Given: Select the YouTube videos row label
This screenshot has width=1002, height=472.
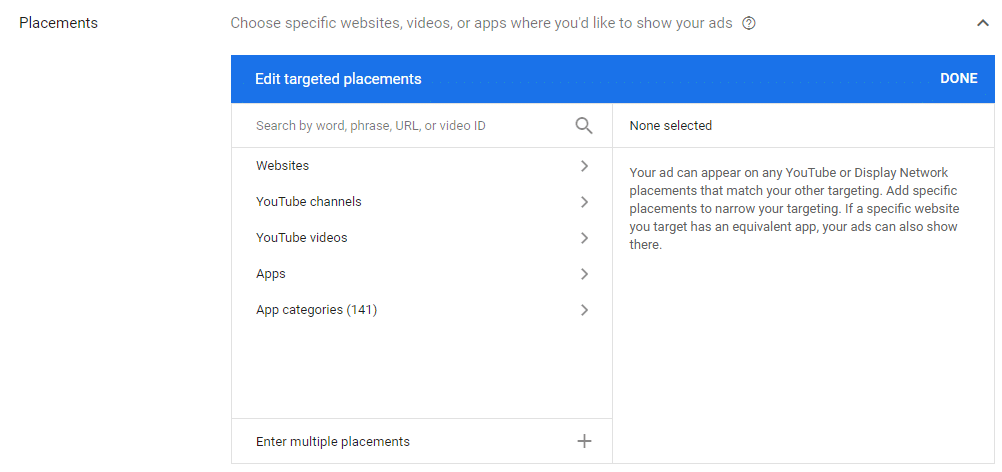Looking at the screenshot, I should [x=302, y=238].
